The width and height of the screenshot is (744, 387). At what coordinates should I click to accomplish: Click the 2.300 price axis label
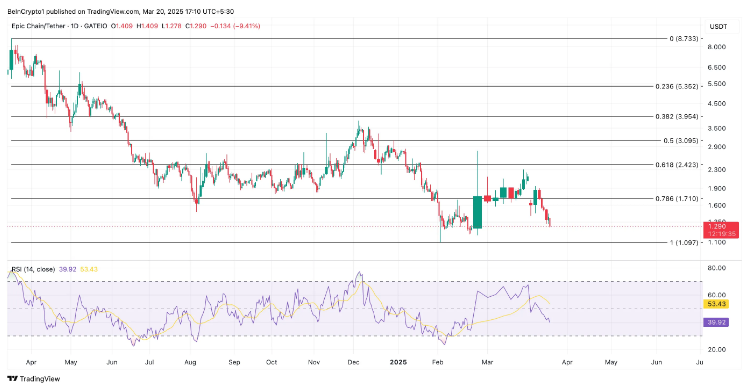click(x=716, y=169)
